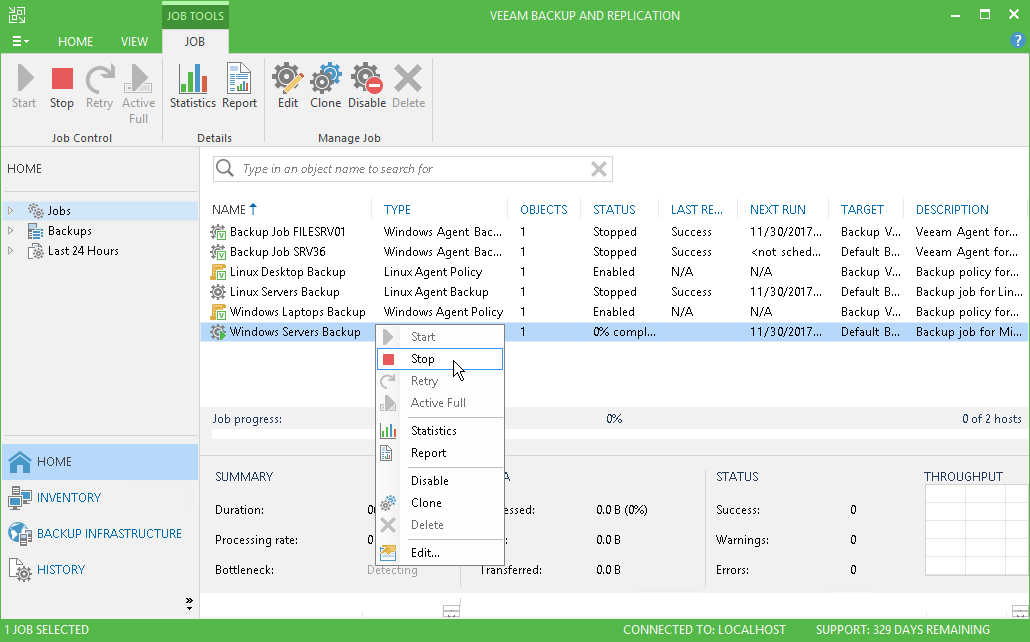The width and height of the screenshot is (1030, 642).
Task: Click the Backup Job SRV36 job icon
Action: pyautogui.click(x=217, y=252)
